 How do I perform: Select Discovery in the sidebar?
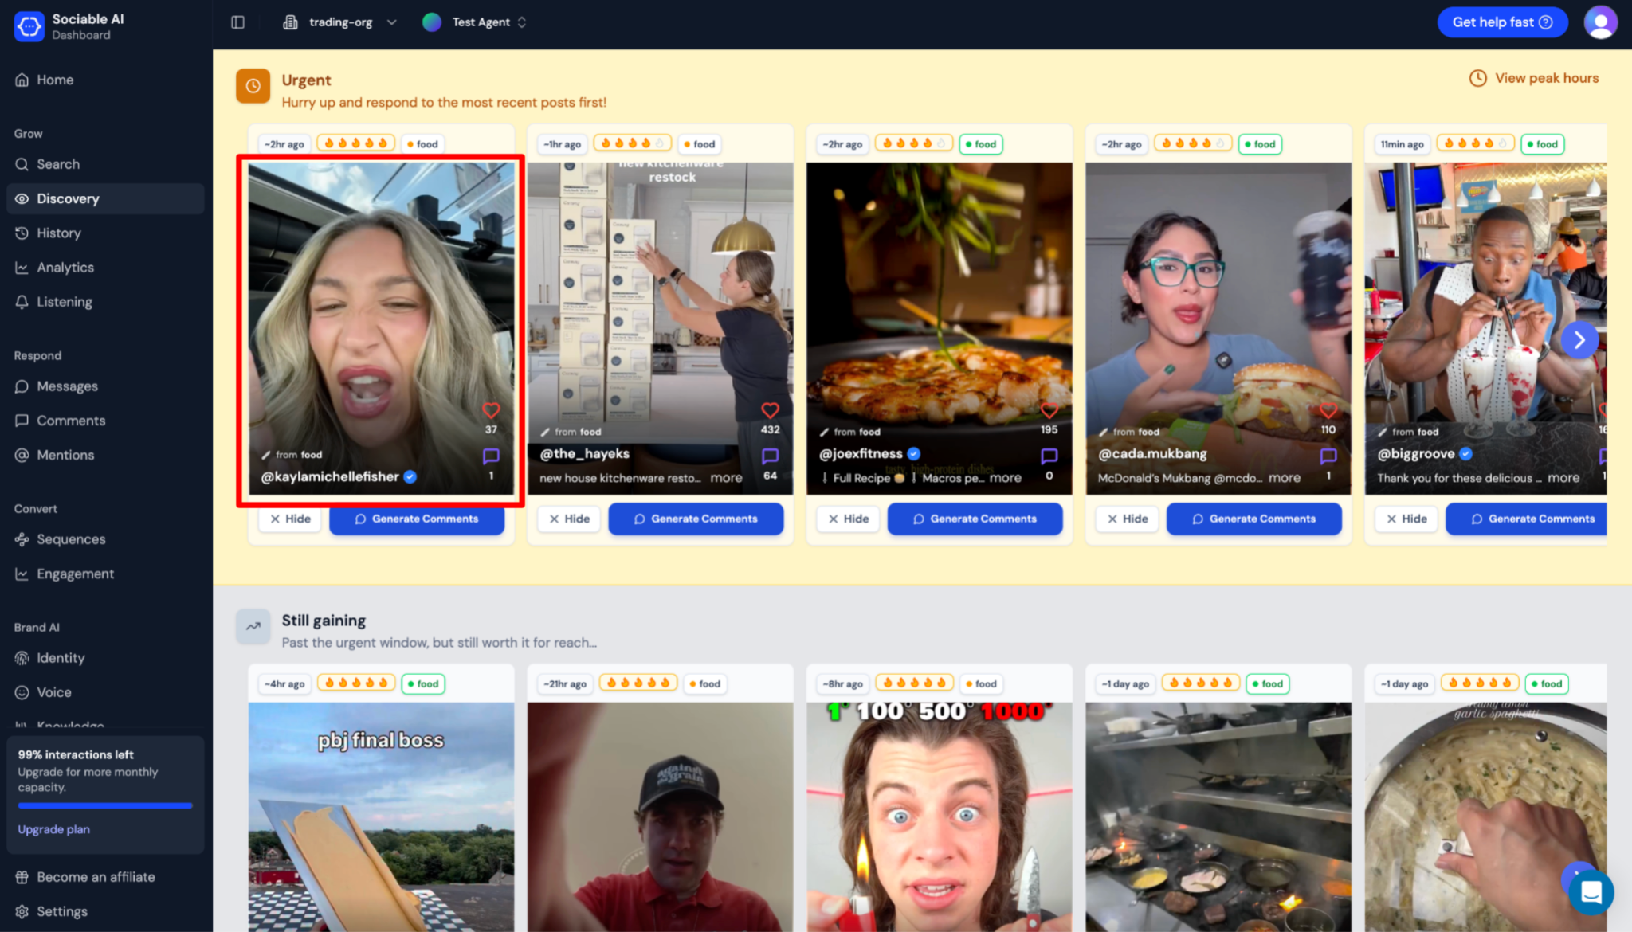point(106,199)
